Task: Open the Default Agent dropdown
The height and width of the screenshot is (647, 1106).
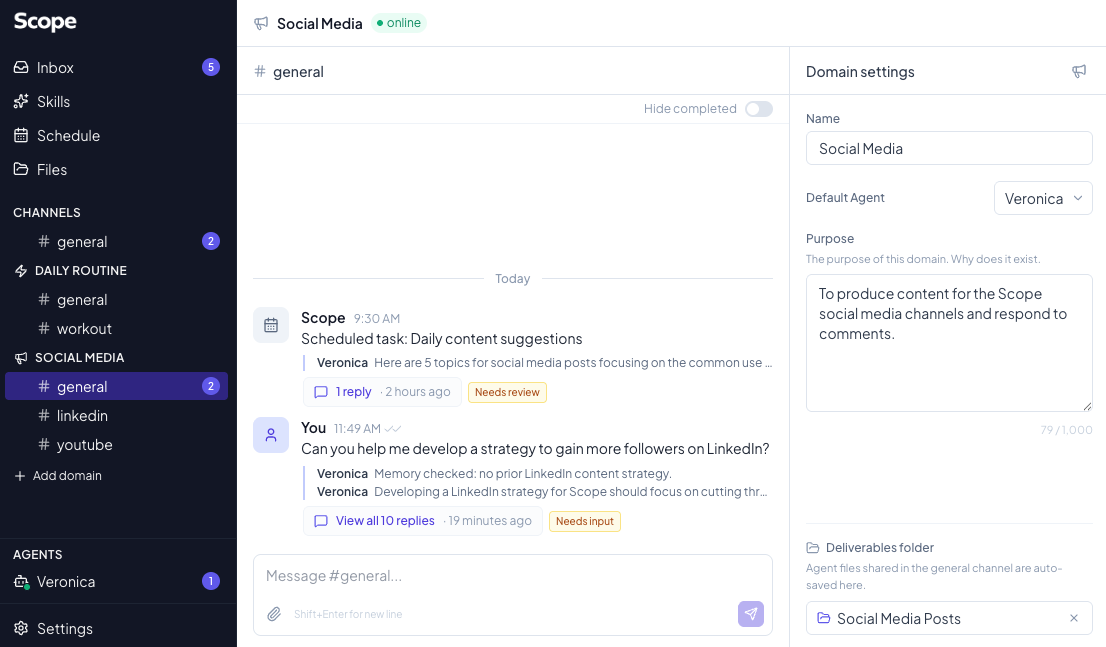Action: (x=1043, y=198)
